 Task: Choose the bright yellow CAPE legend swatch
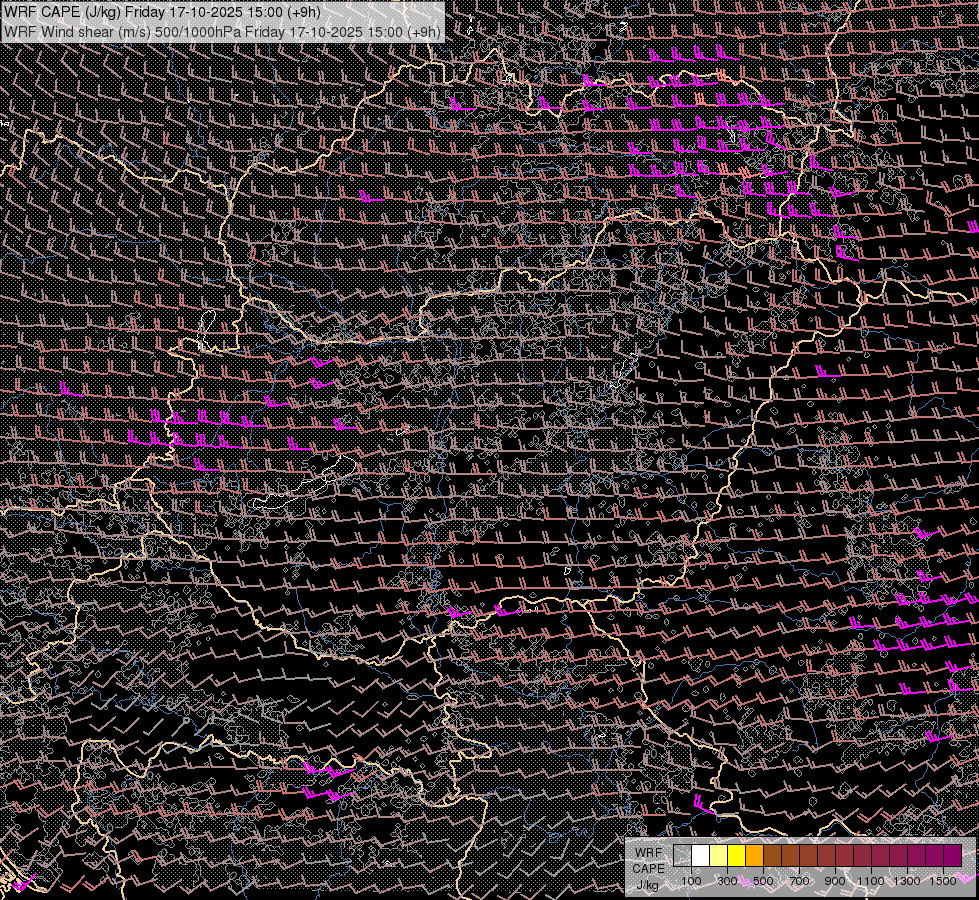point(736,856)
